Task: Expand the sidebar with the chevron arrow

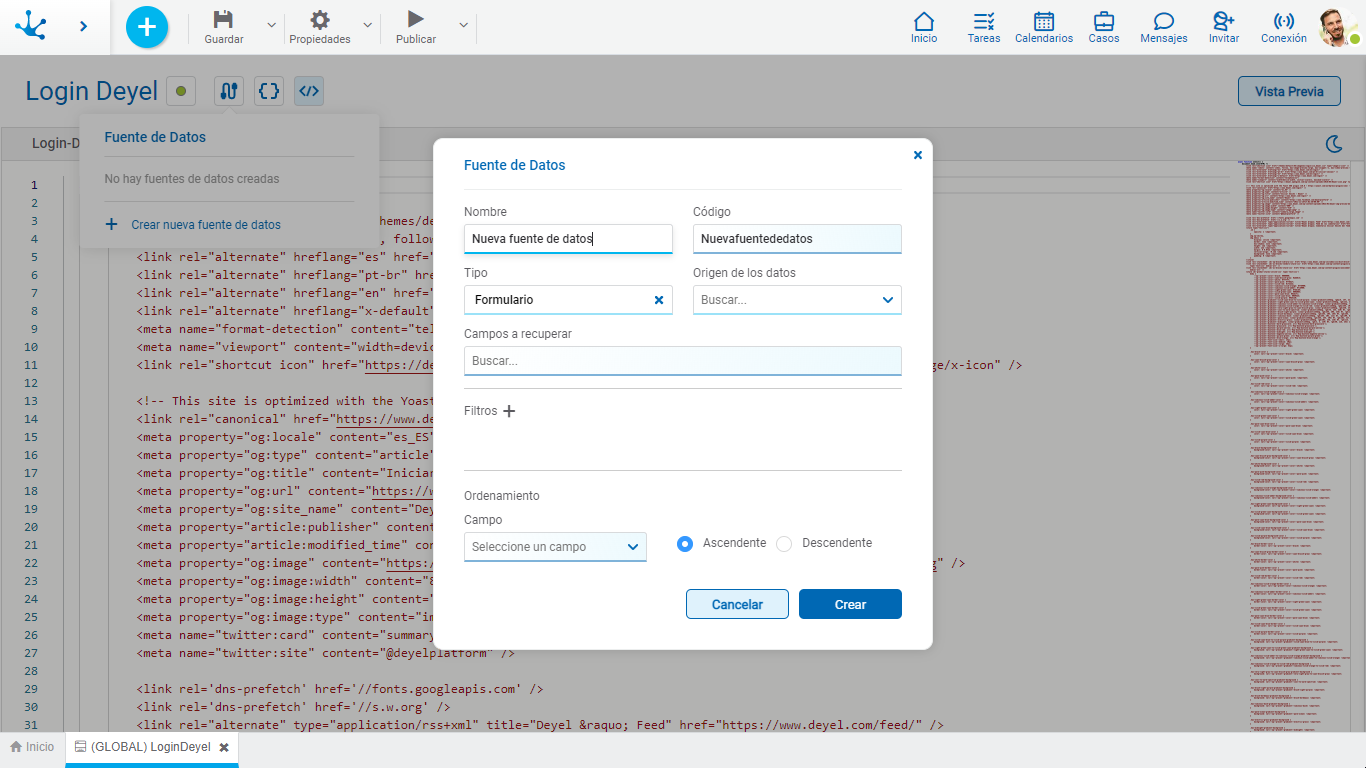Action: (x=84, y=27)
